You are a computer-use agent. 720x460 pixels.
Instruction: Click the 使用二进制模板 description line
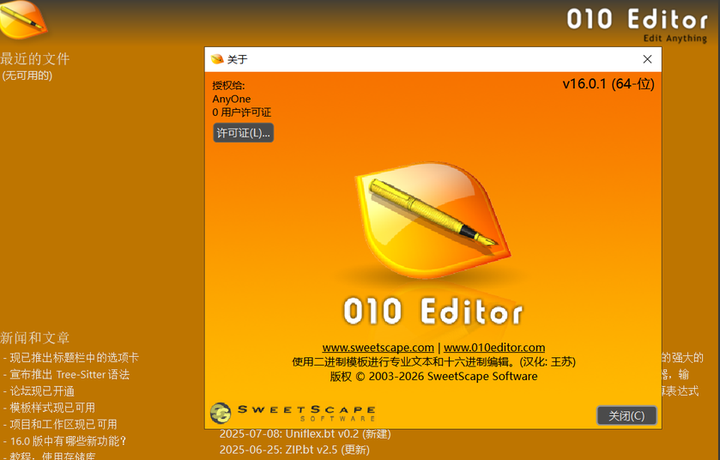coord(433,362)
